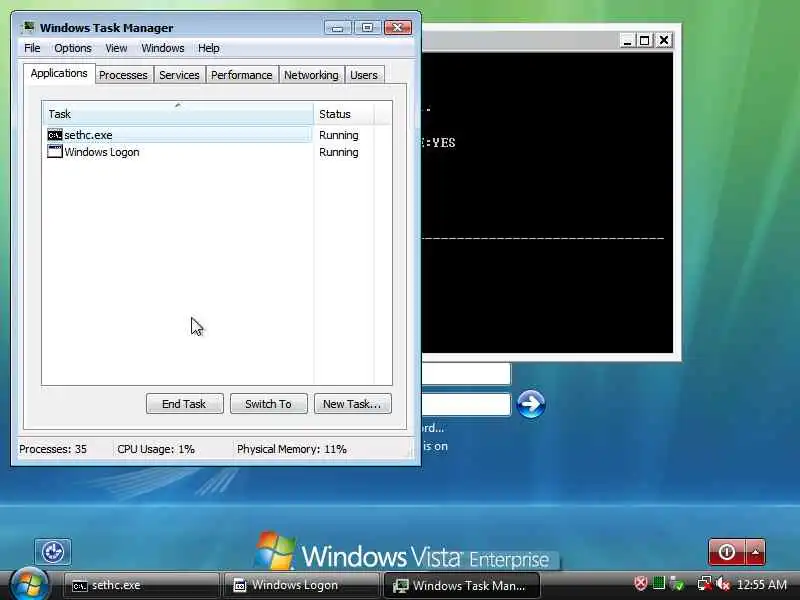Click the End Task button
This screenshot has height=600, width=800.
[185, 404]
